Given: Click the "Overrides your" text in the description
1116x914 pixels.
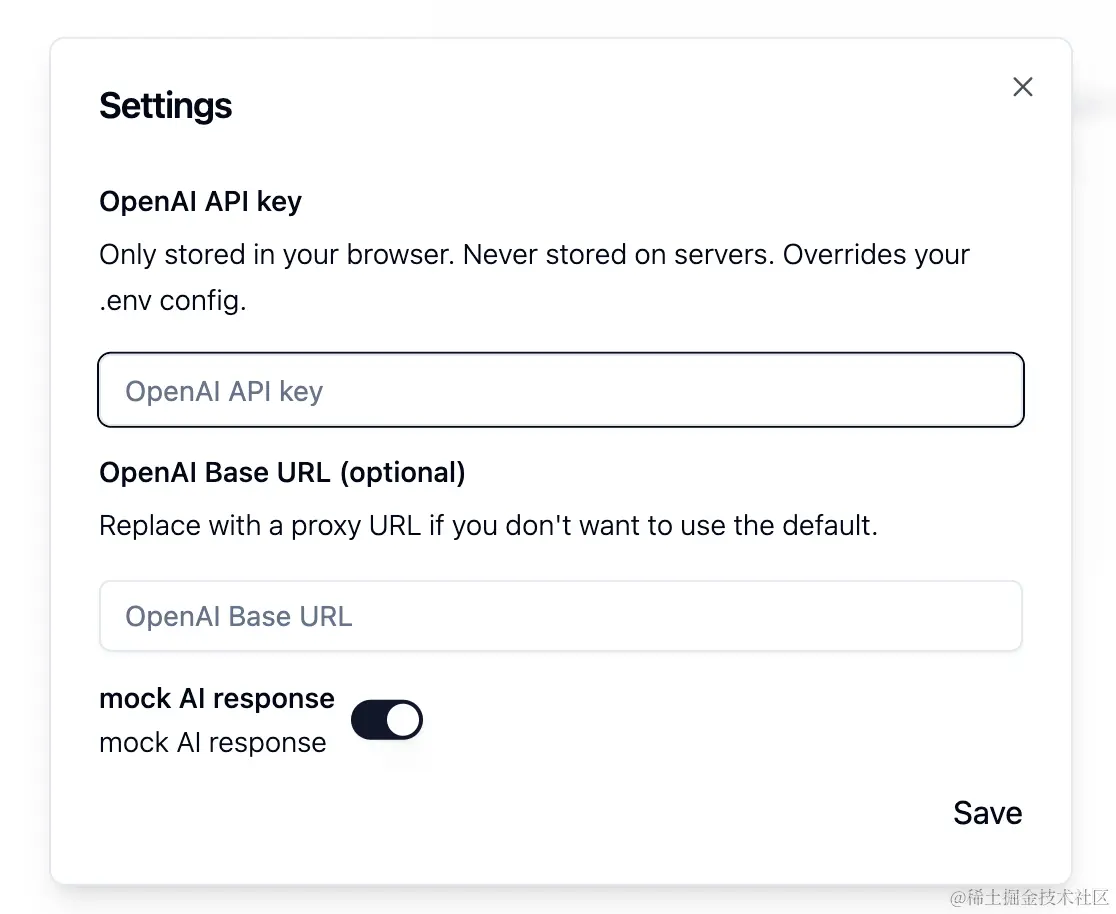Looking at the screenshot, I should click(876, 255).
